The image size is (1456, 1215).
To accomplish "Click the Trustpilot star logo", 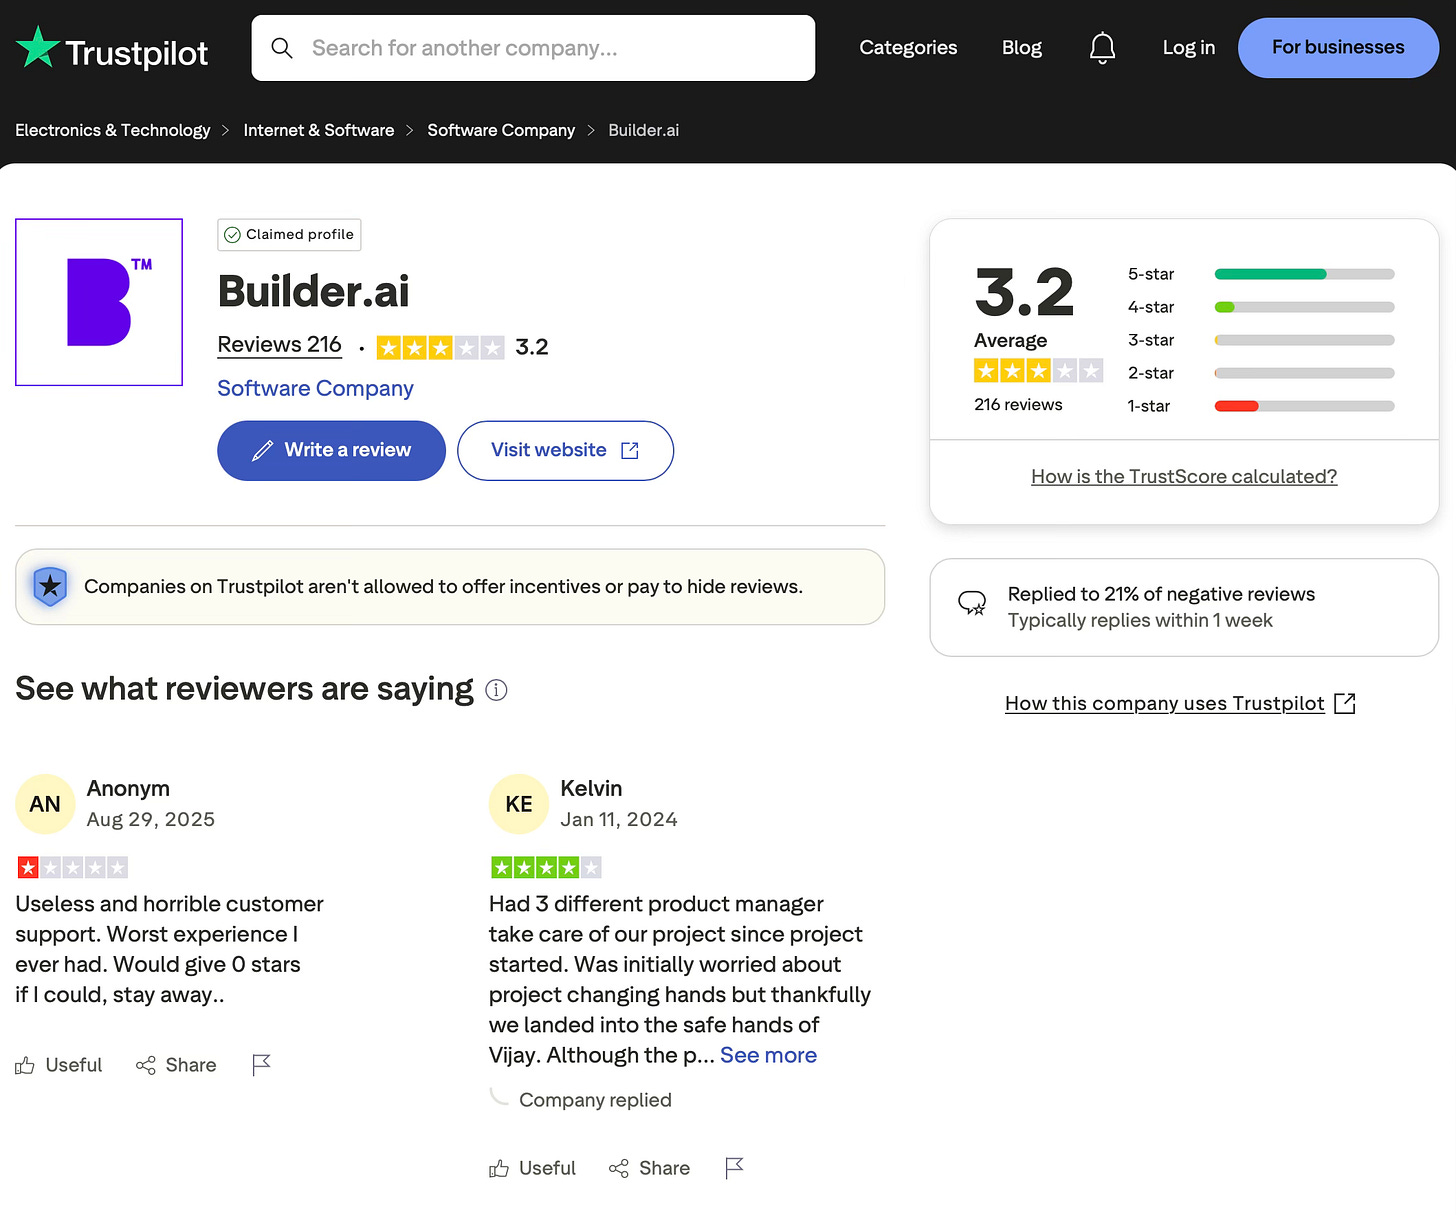I will [x=38, y=47].
